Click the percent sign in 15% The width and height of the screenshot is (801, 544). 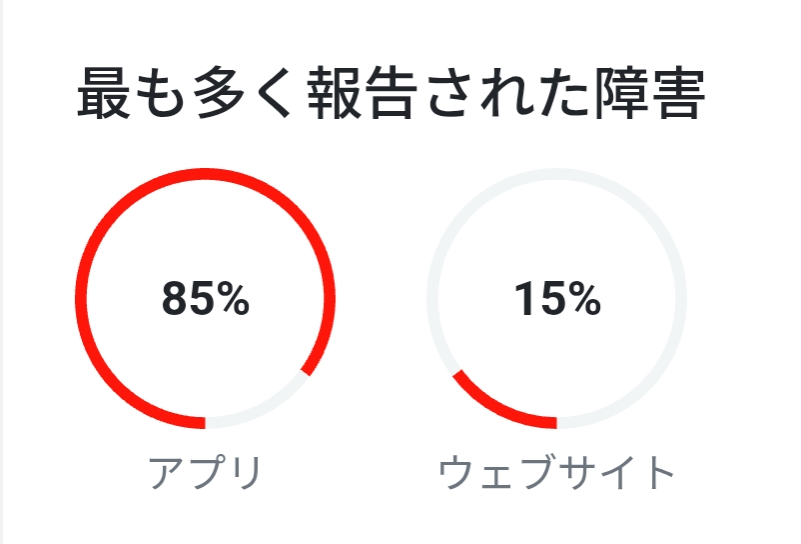click(x=582, y=299)
